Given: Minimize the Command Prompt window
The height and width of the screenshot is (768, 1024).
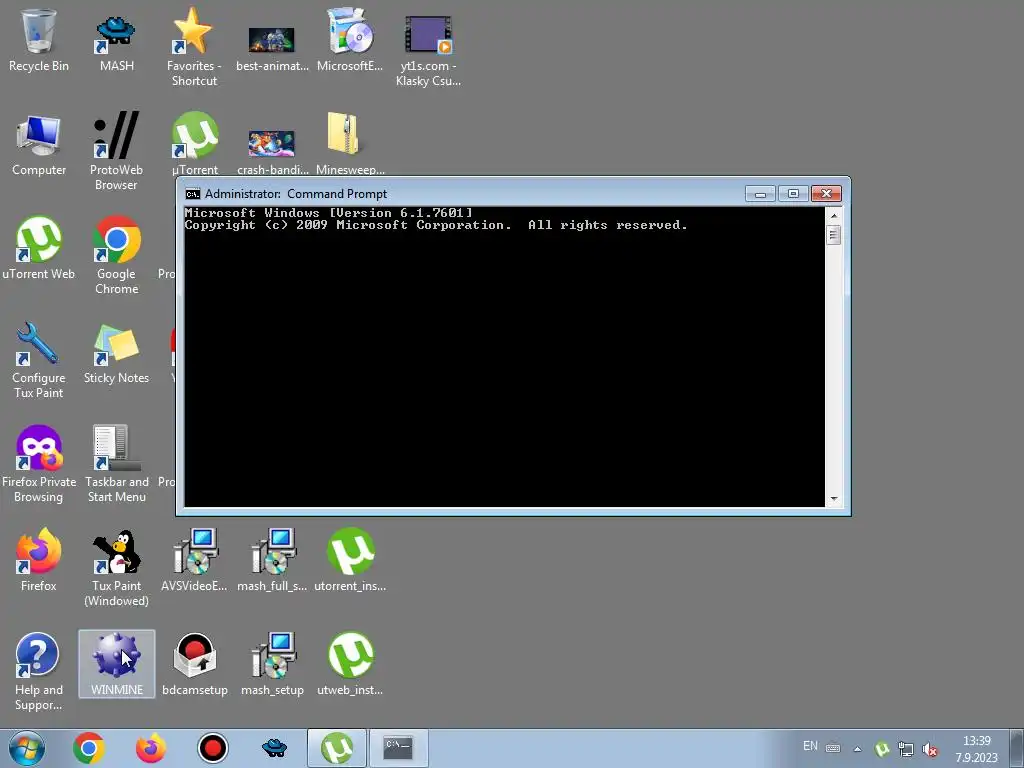Looking at the screenshot, I should tap(760, 194).
